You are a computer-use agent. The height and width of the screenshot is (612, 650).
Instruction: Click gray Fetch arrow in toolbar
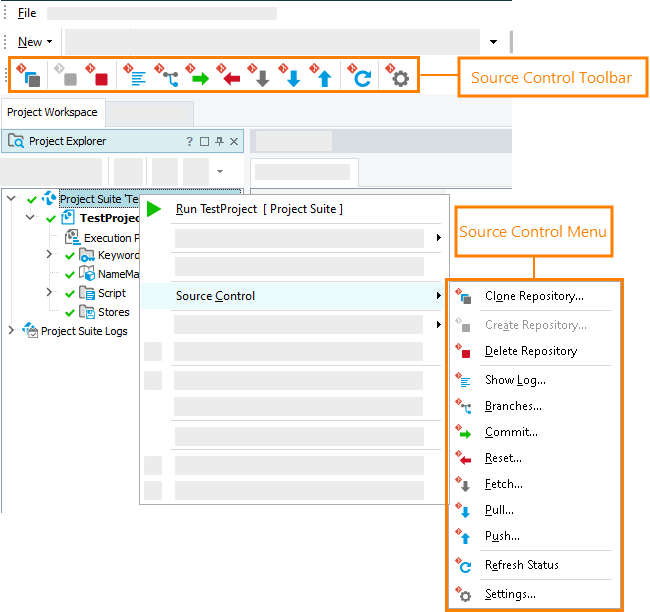[x=261, y=78]
